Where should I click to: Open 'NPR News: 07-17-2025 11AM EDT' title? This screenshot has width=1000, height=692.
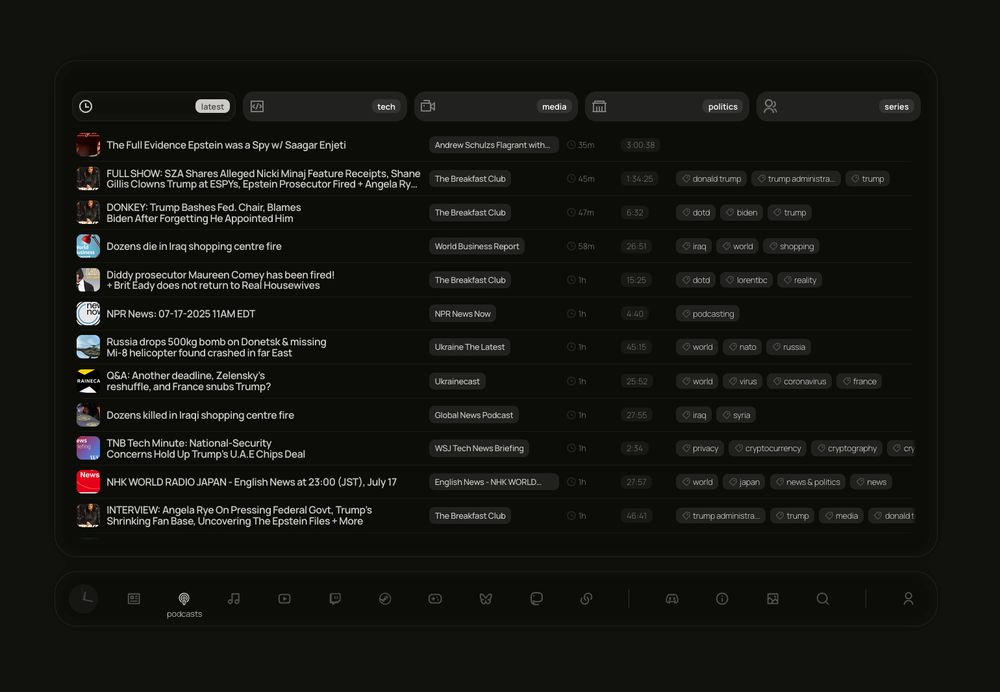click(x=180, y=314)
